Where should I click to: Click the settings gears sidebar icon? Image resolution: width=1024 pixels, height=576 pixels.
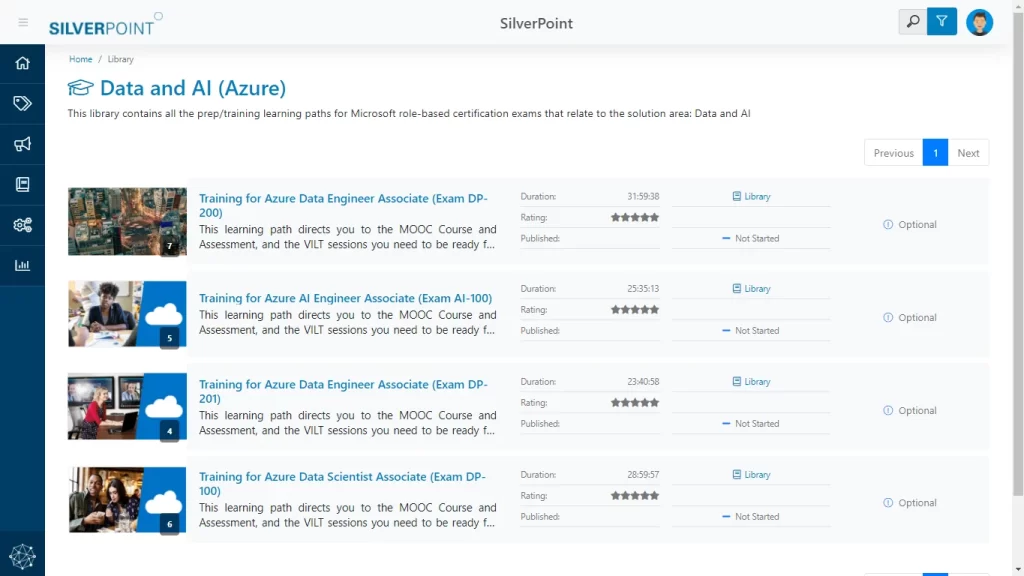[x=22, y=225]
